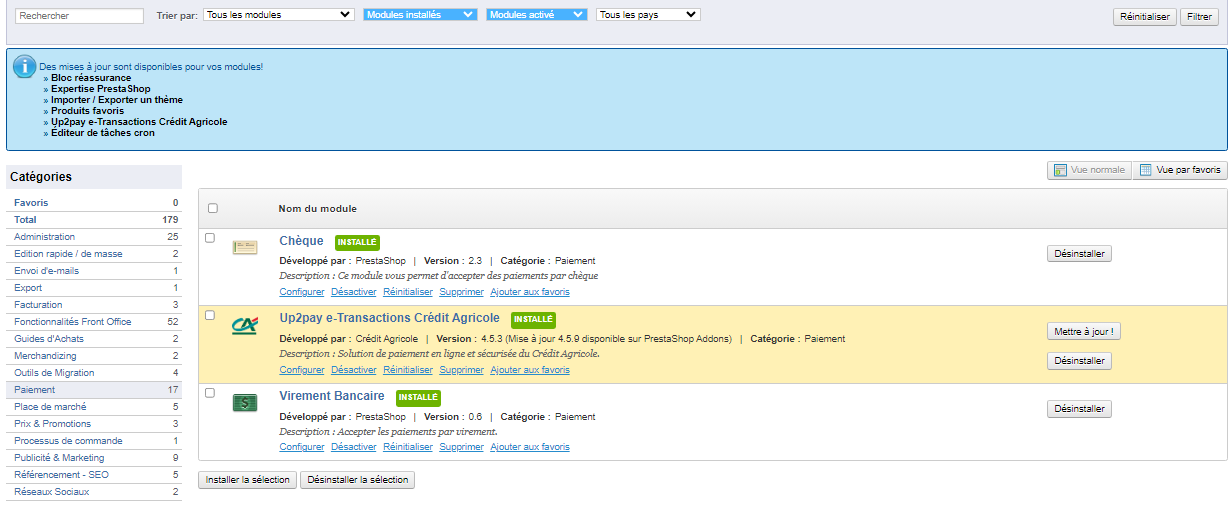The height and width of the screenshot is (518, 1230).
Task: Open Produits favoris update link
Action: [x=88, y=111]
